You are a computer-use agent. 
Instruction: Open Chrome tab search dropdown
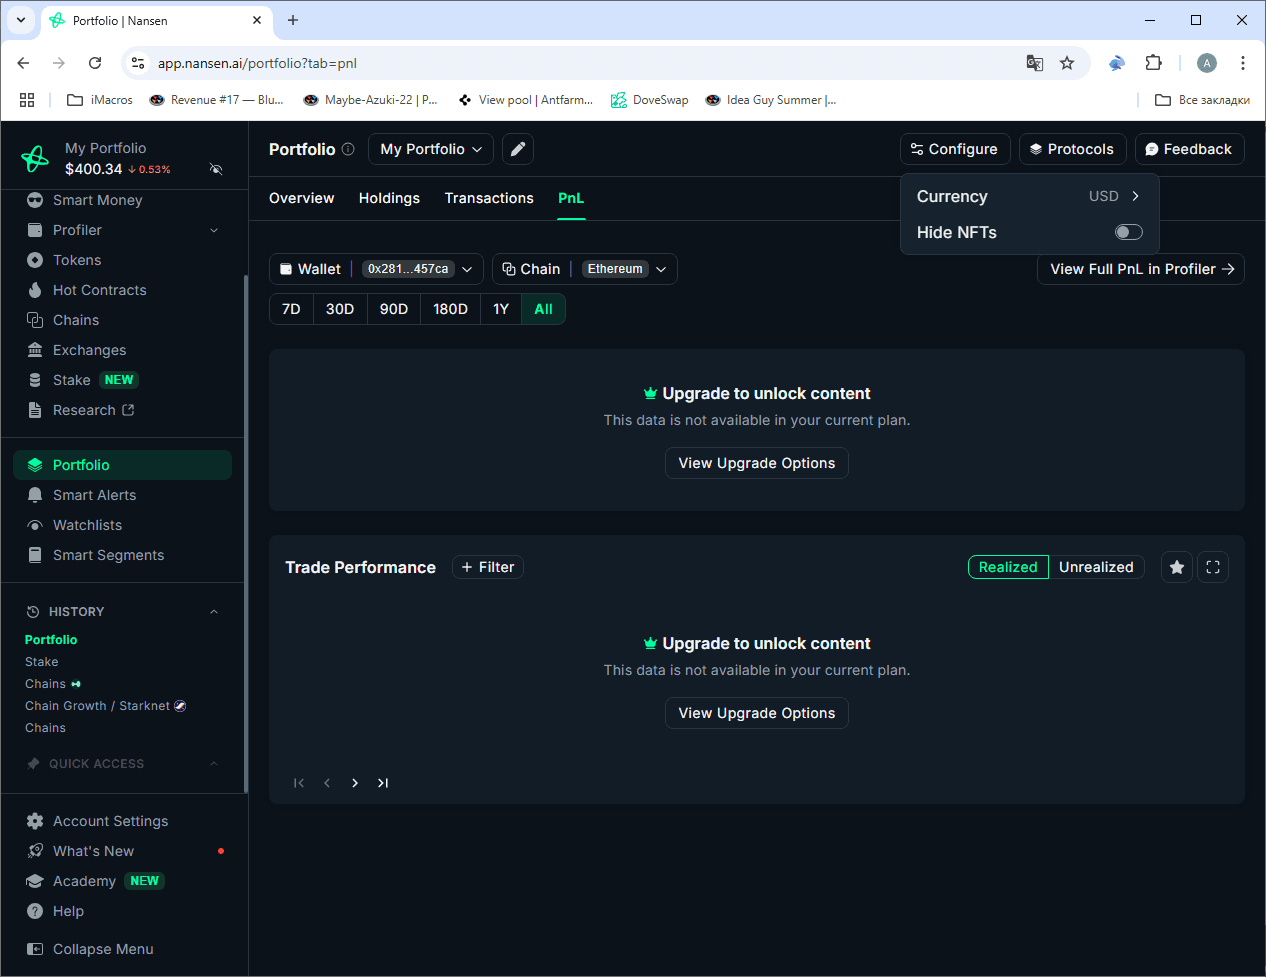pyautogui.click(x=21, y=20)
